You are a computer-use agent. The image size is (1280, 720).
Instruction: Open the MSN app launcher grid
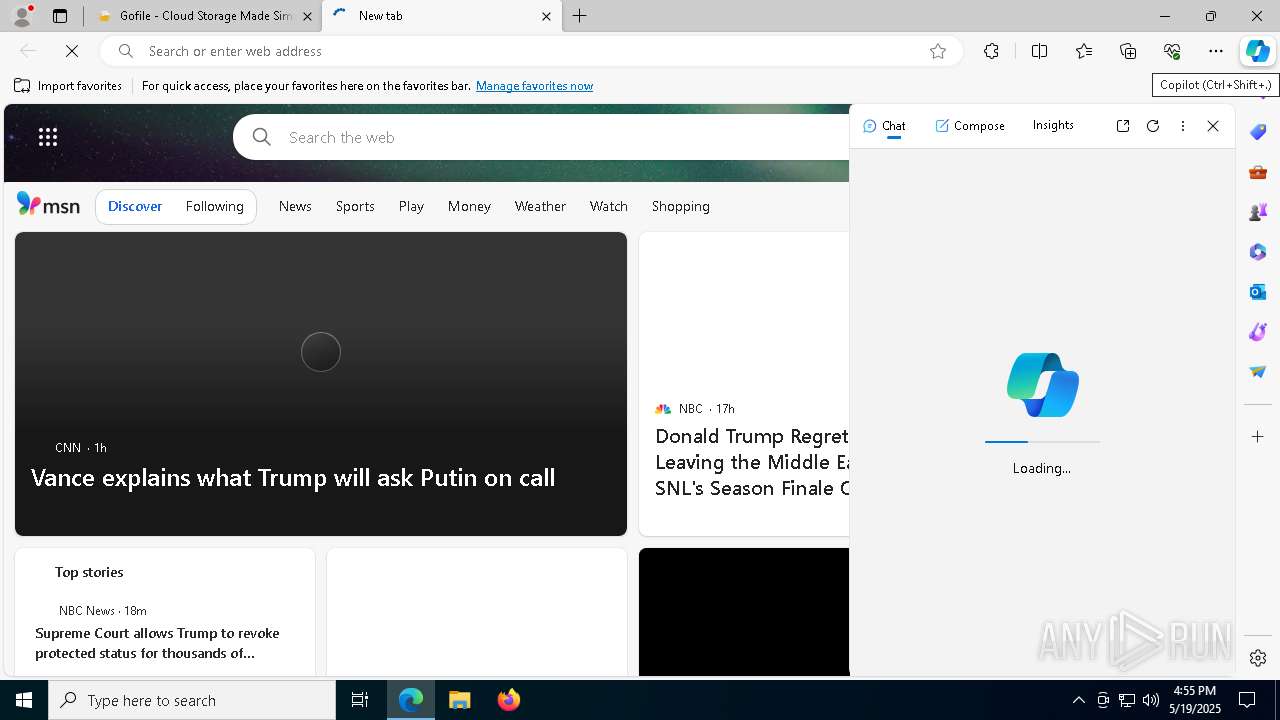pyautogui.click(x=48, y=137)
